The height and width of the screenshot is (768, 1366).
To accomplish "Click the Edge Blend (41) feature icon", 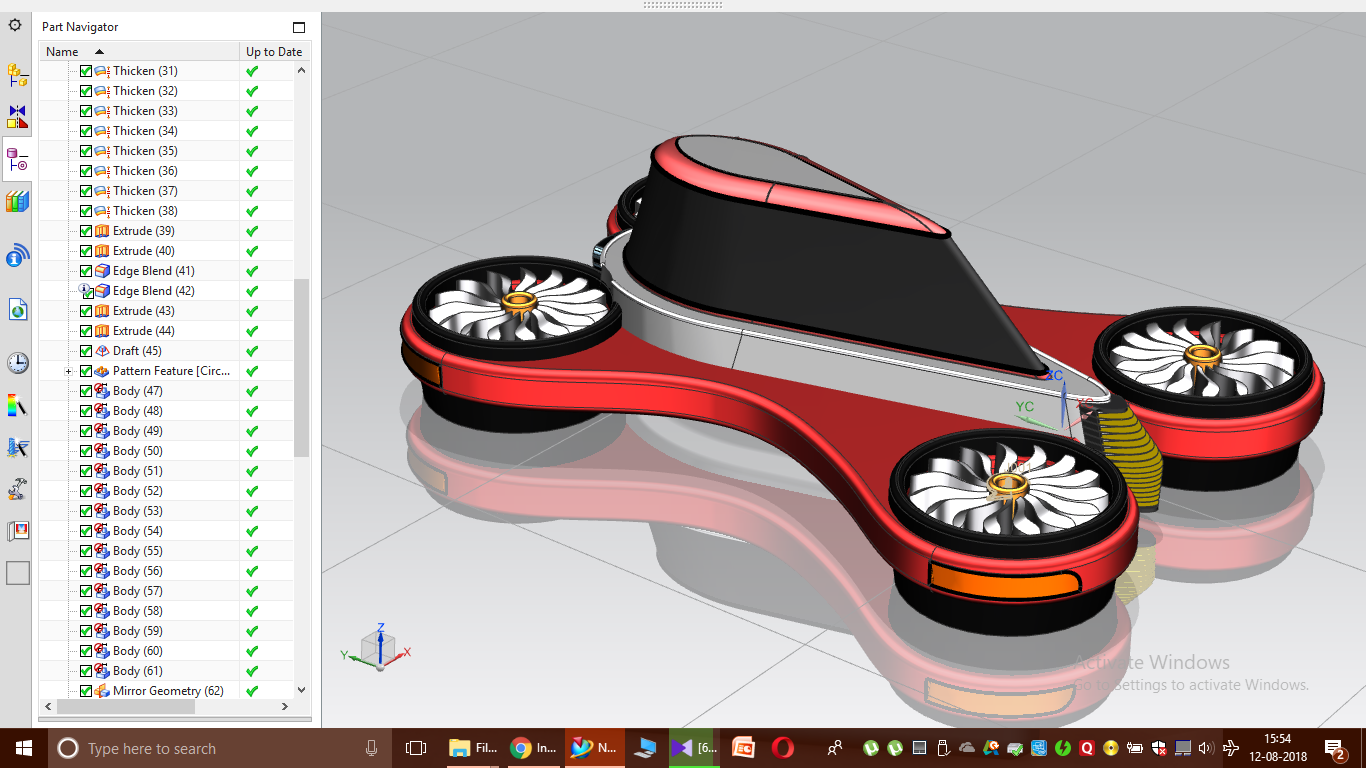I will [101, 271].
